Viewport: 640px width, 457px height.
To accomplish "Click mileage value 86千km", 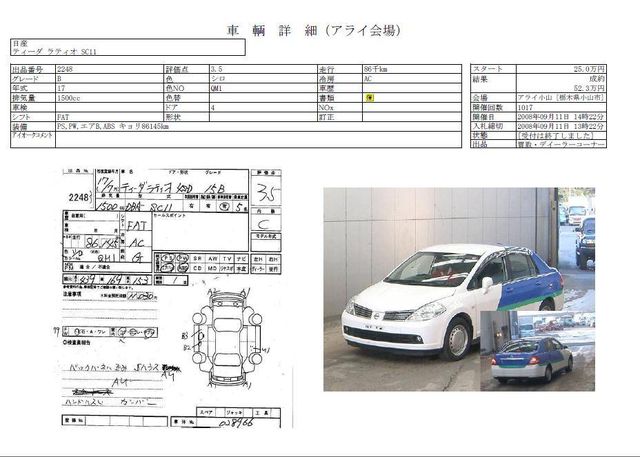I will [376, 69].
